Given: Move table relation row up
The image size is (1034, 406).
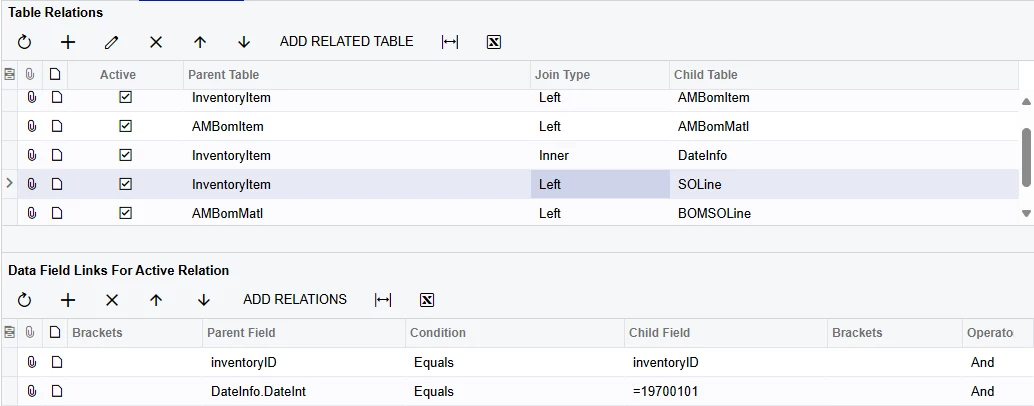Looking at the screenshot, I should point(200,42).
